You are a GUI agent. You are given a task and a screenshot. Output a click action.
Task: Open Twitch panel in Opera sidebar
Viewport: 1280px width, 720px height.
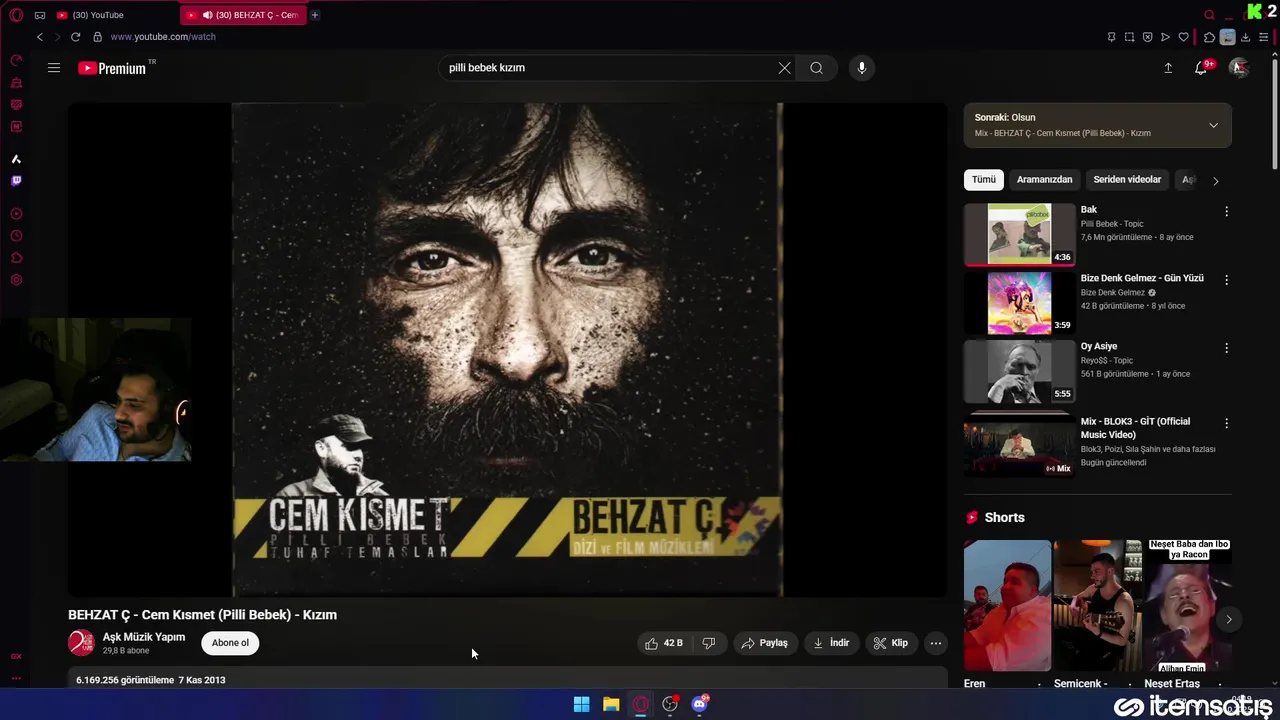point(16,181)
